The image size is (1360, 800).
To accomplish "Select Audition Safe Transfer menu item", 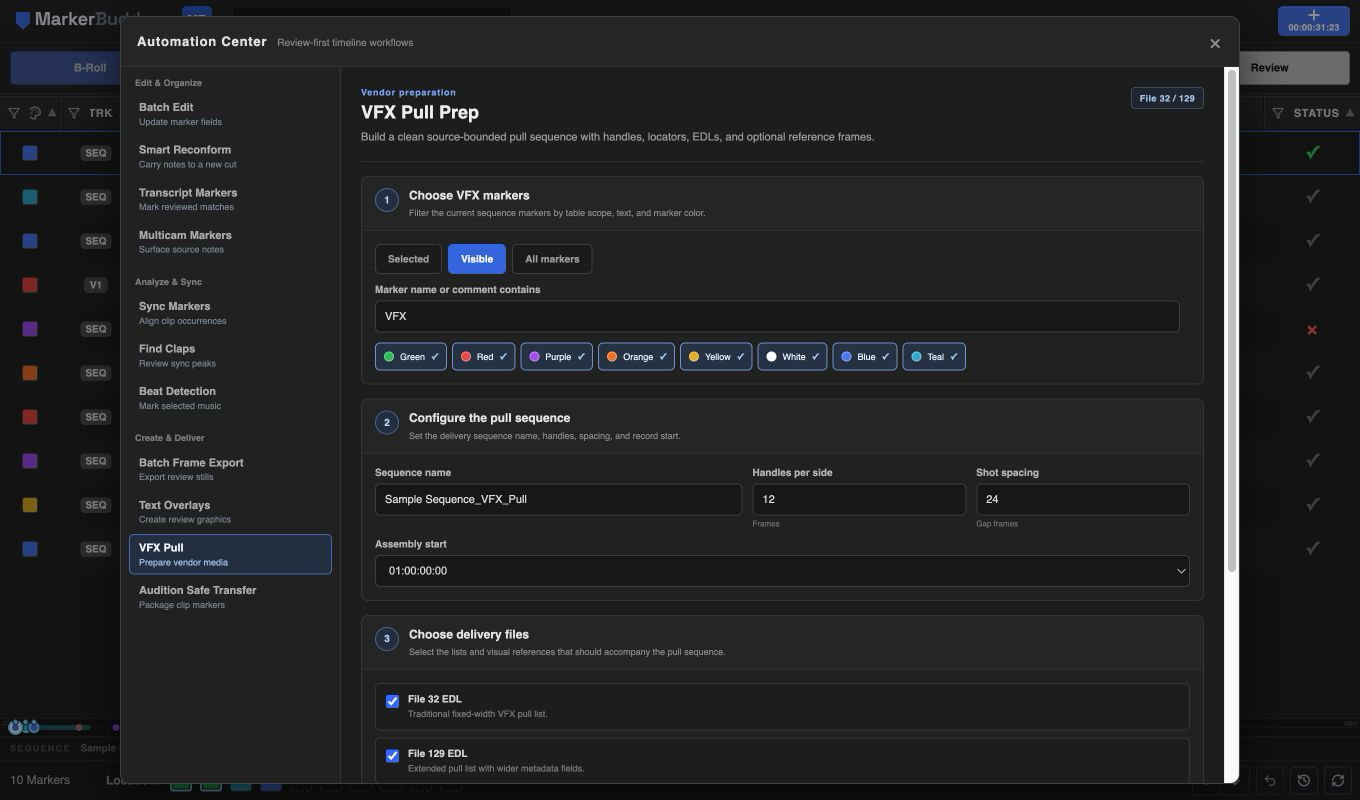I will tap(230, 597).
